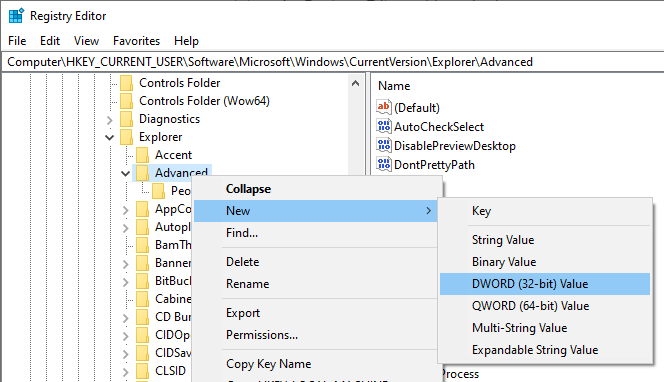Viewport: 664px width, 382px height.
Task: Open the Help menu
Action: 186,41
